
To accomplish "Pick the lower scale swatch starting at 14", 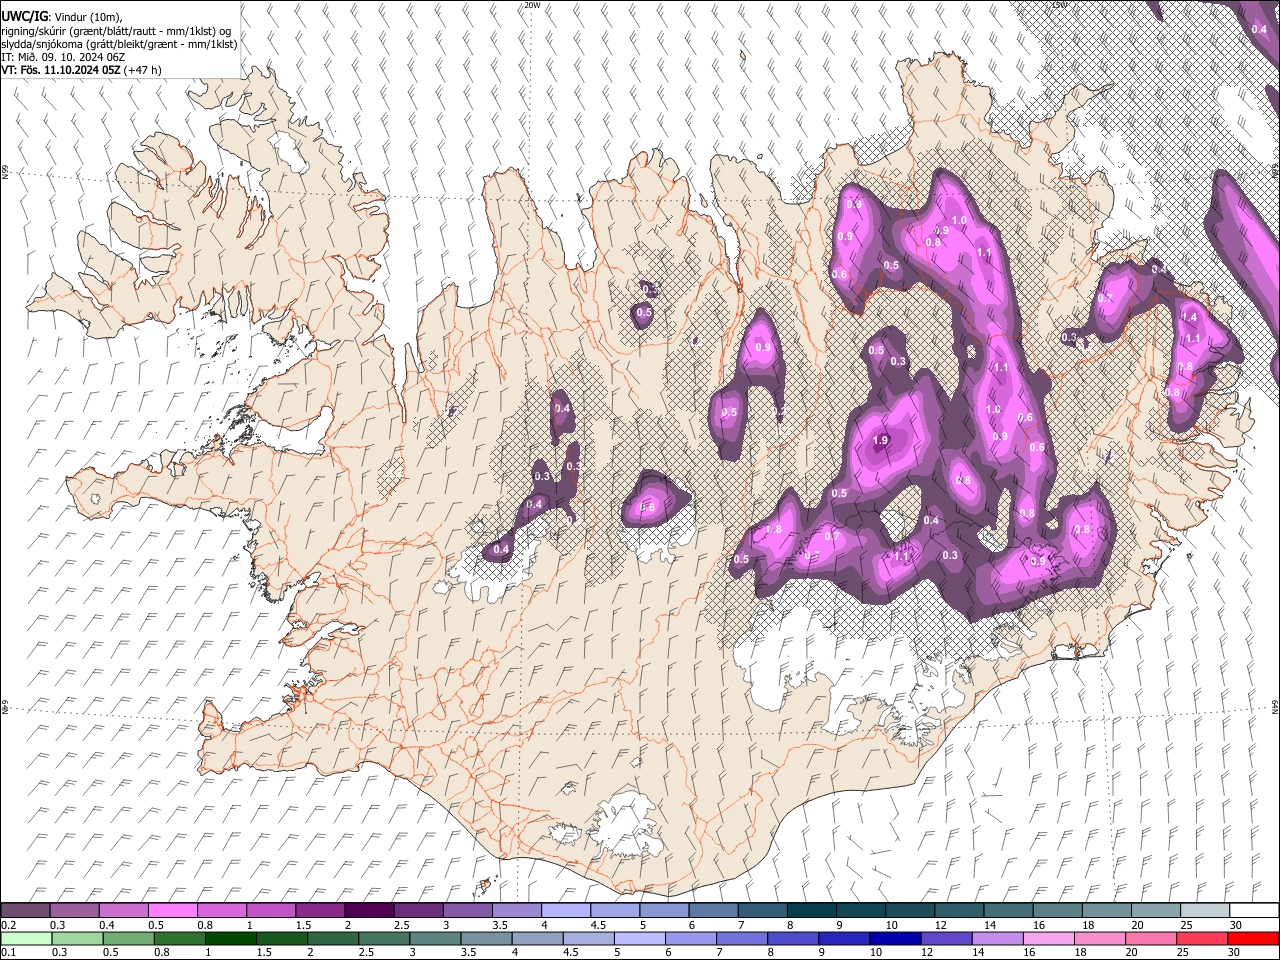I will coord(997,938).
